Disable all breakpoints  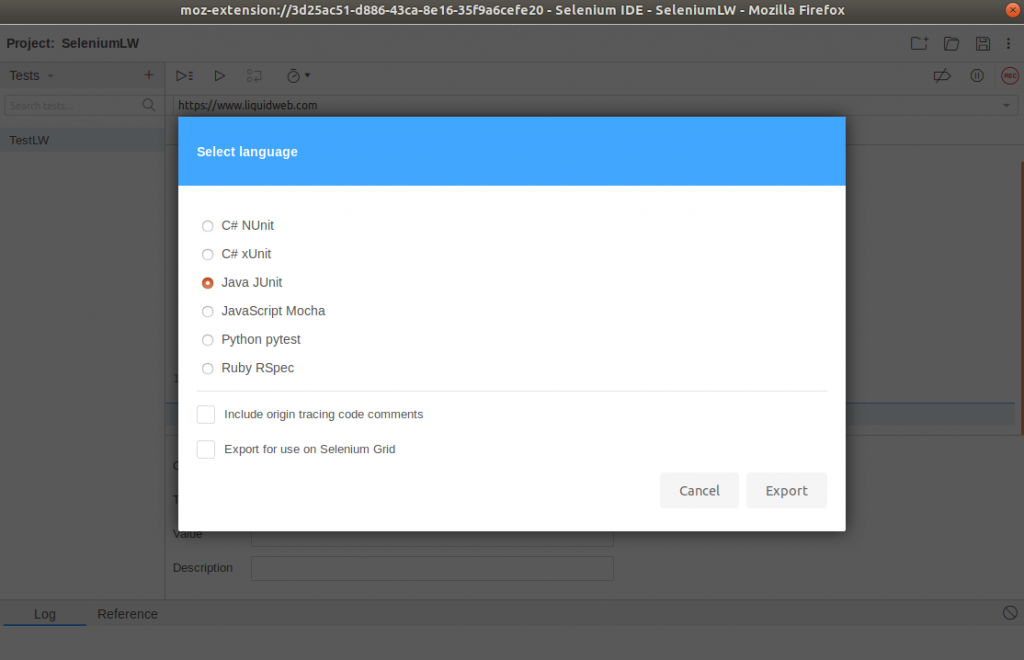pos(941,75)
